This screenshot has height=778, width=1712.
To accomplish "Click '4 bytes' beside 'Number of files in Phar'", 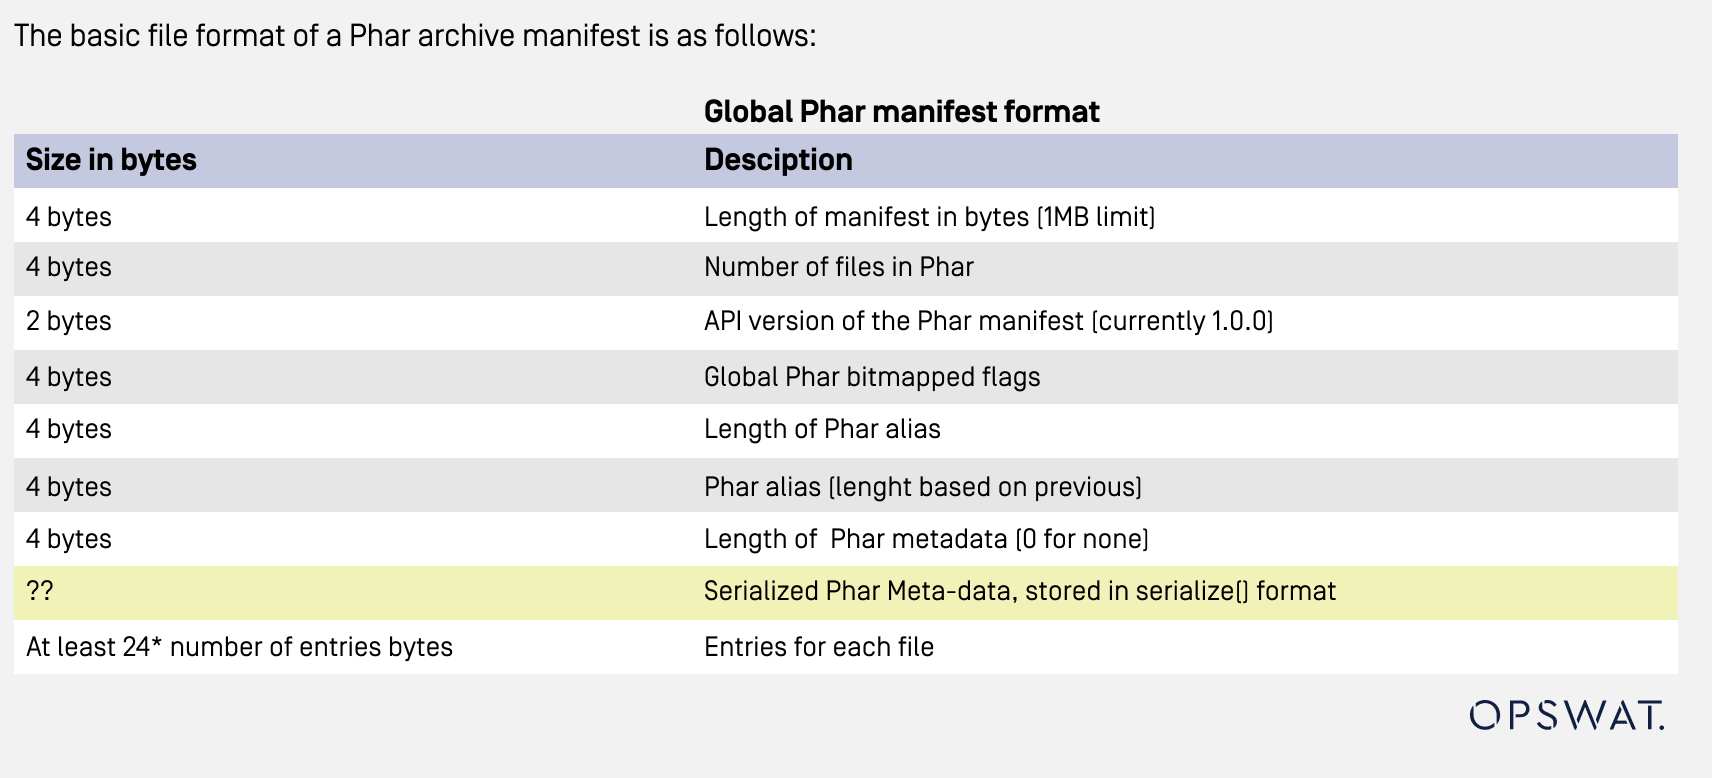I will tap(69, 267).
